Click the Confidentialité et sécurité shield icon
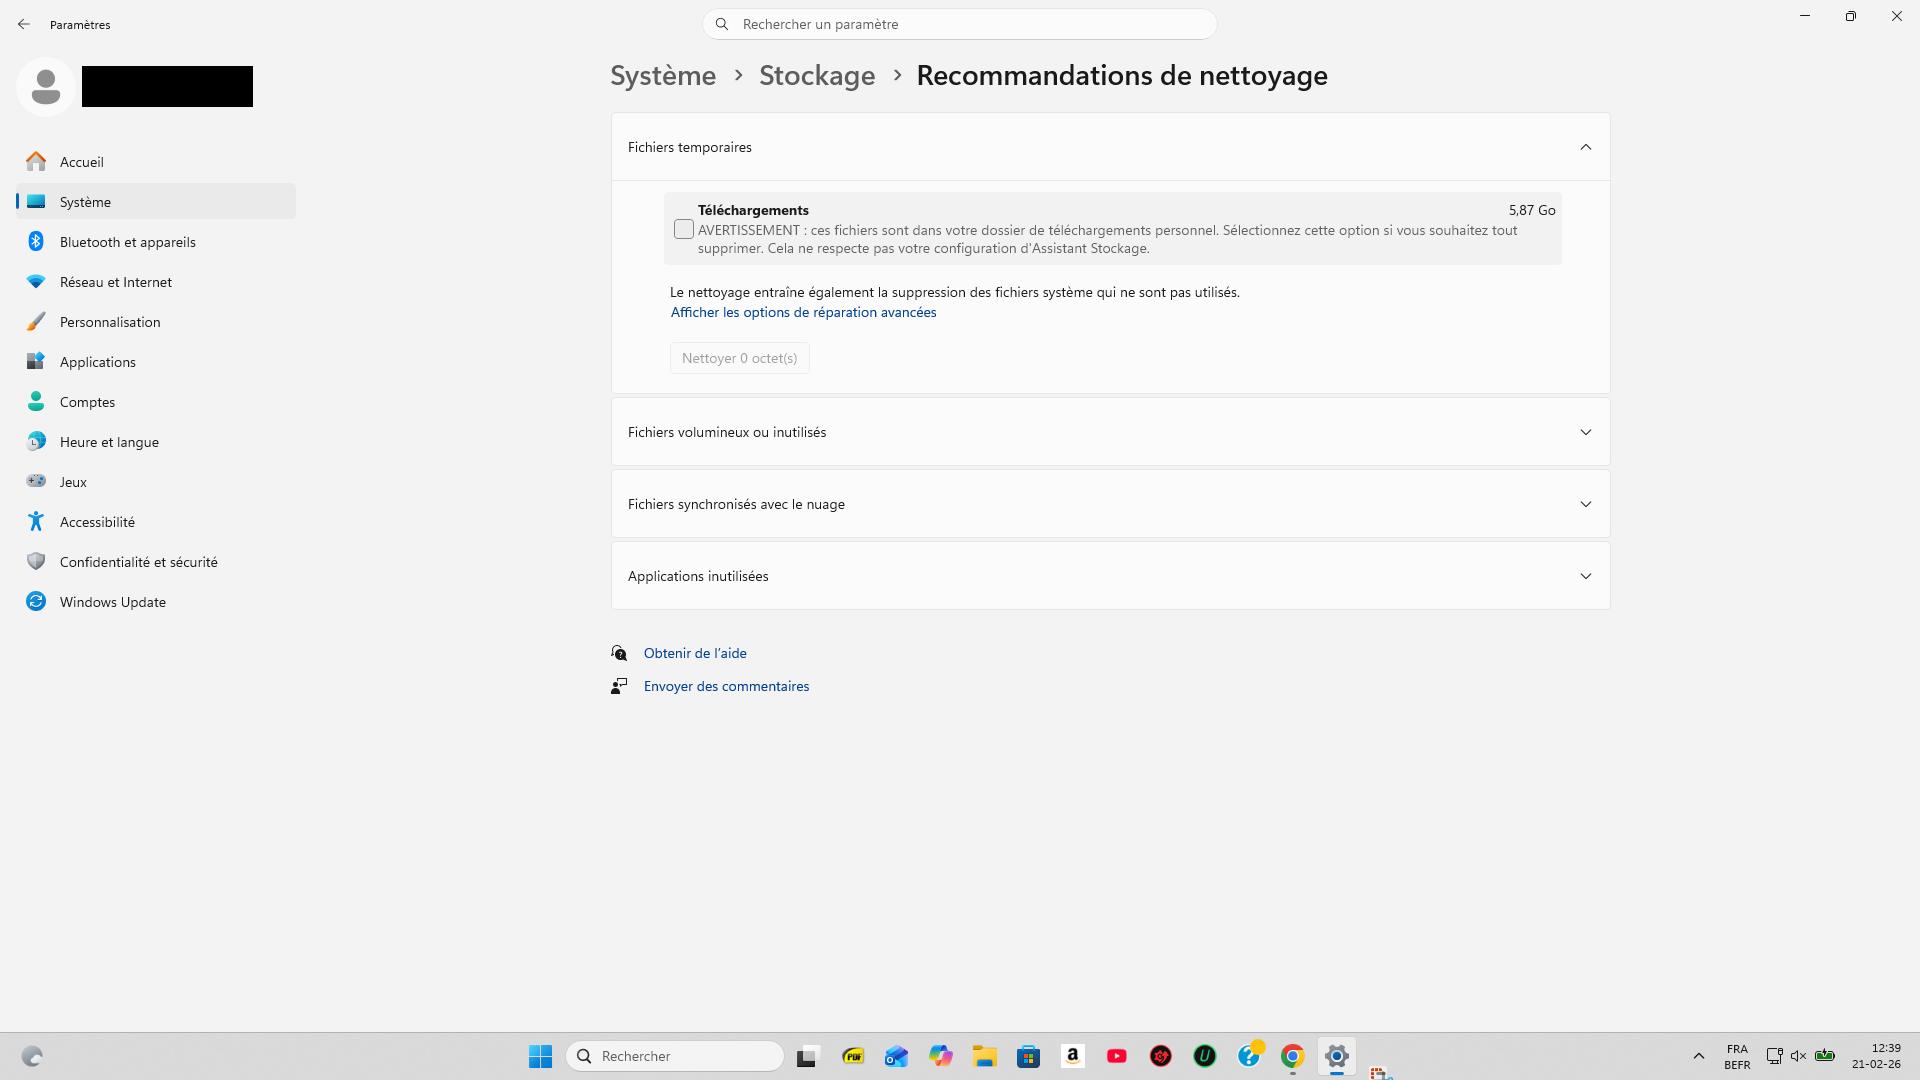This screenshot has height=1080, width=1920. (36, 562)
